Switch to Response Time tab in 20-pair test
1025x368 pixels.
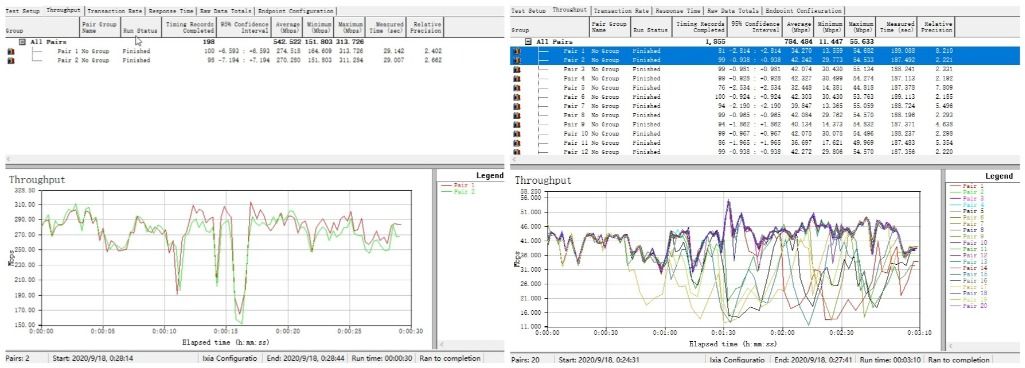tap(677, 11)
